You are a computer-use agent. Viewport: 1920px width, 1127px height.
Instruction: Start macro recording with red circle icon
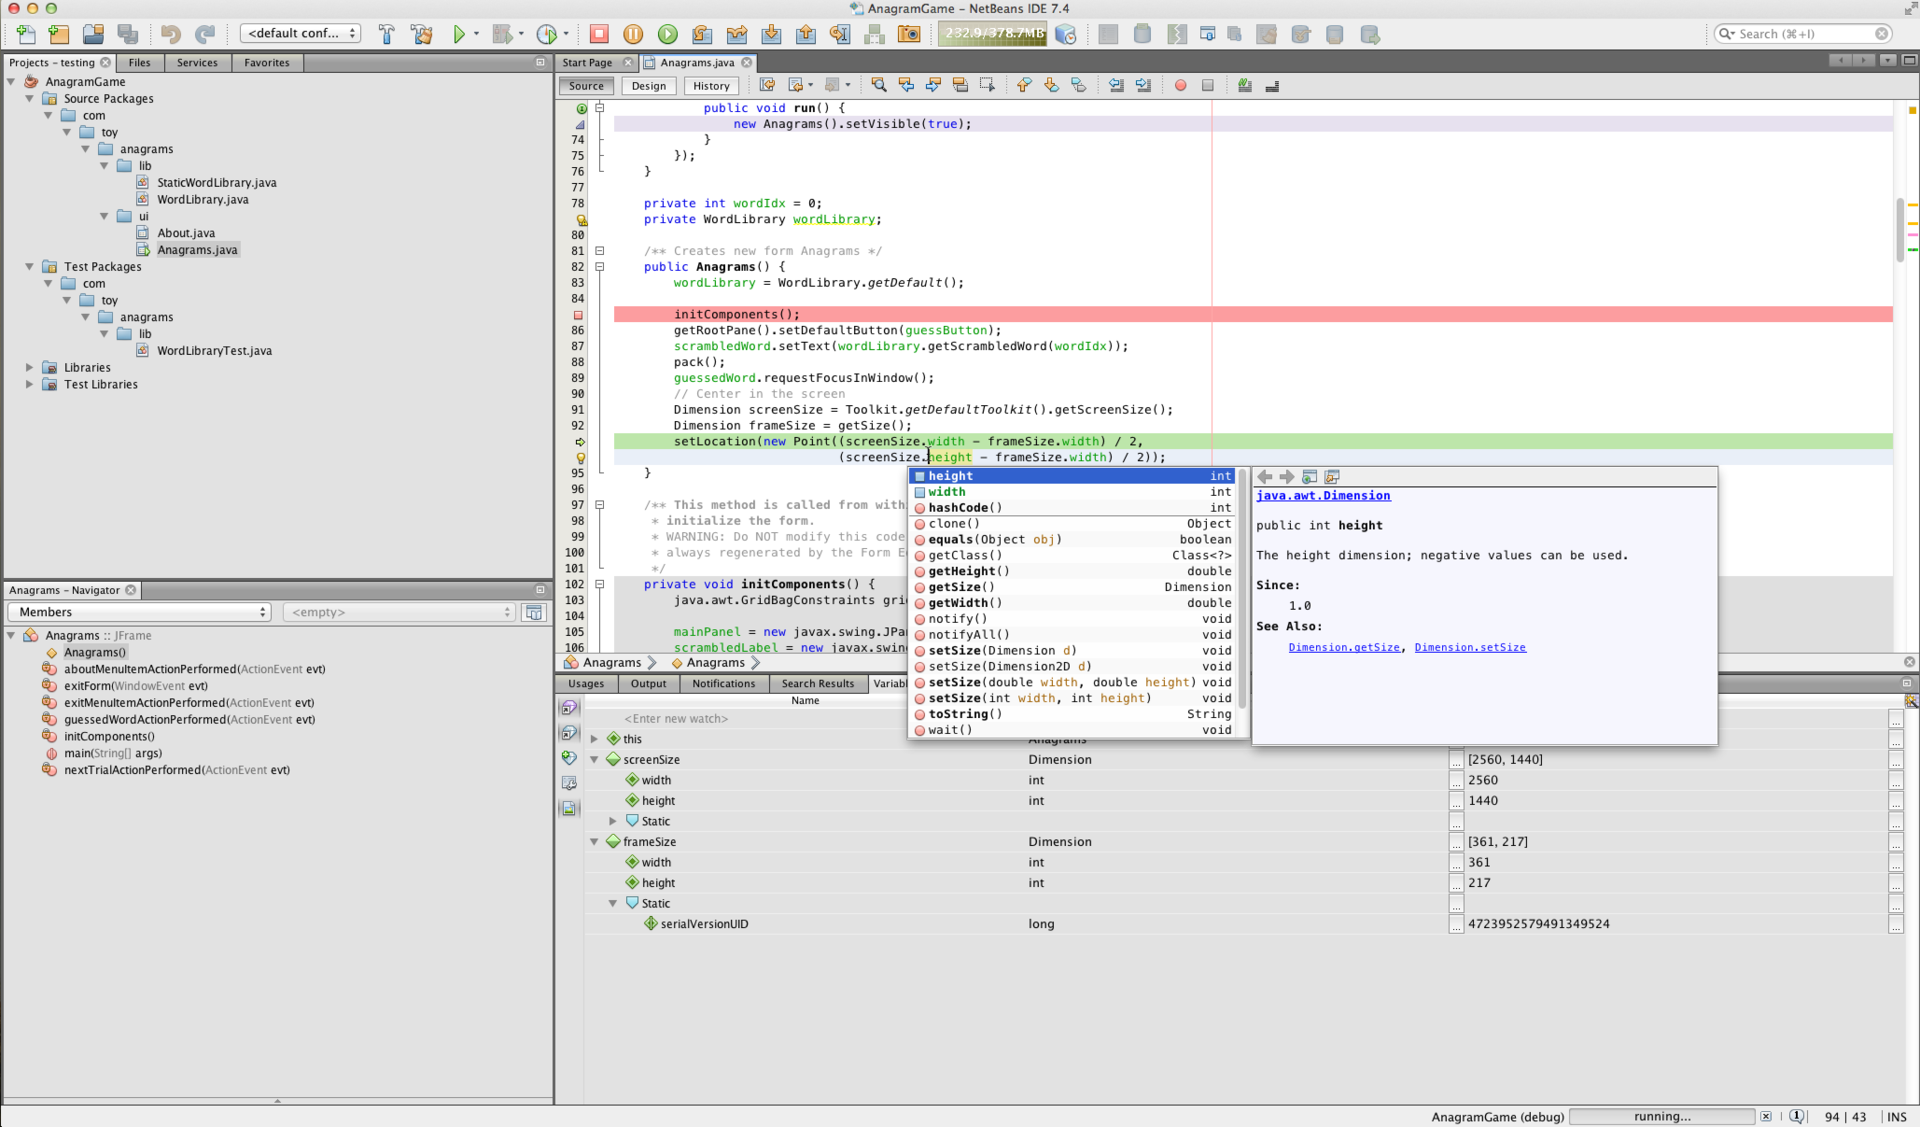(1180, 86)
